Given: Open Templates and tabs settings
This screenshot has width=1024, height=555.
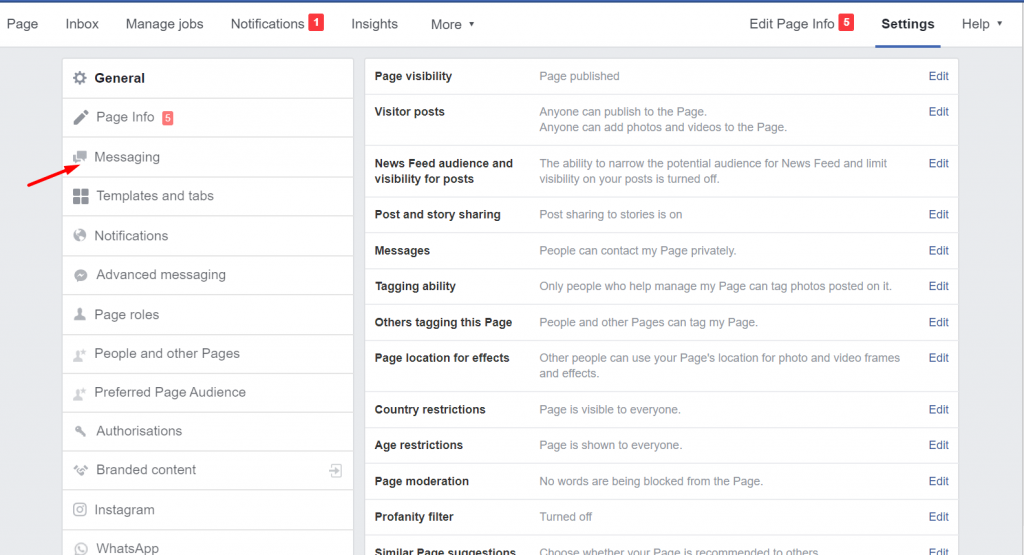Looking at the screenshot, I should (208, 196).
